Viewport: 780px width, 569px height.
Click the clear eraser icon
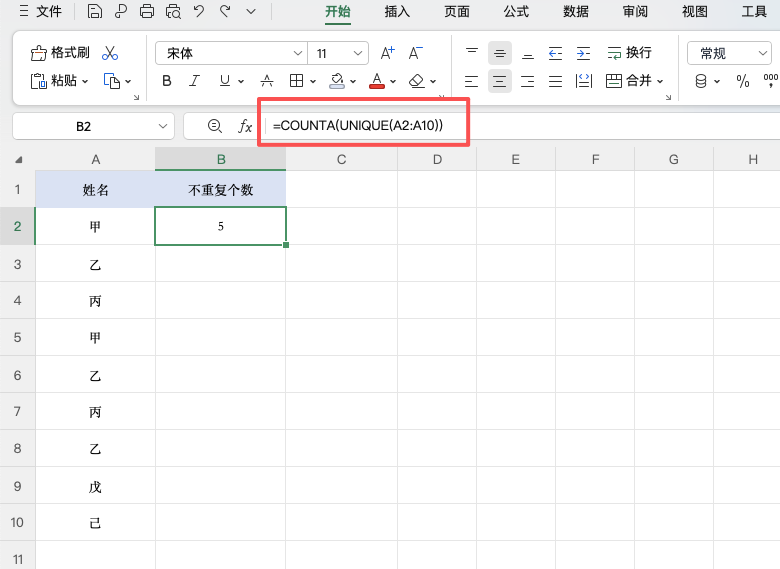[416, 81]
